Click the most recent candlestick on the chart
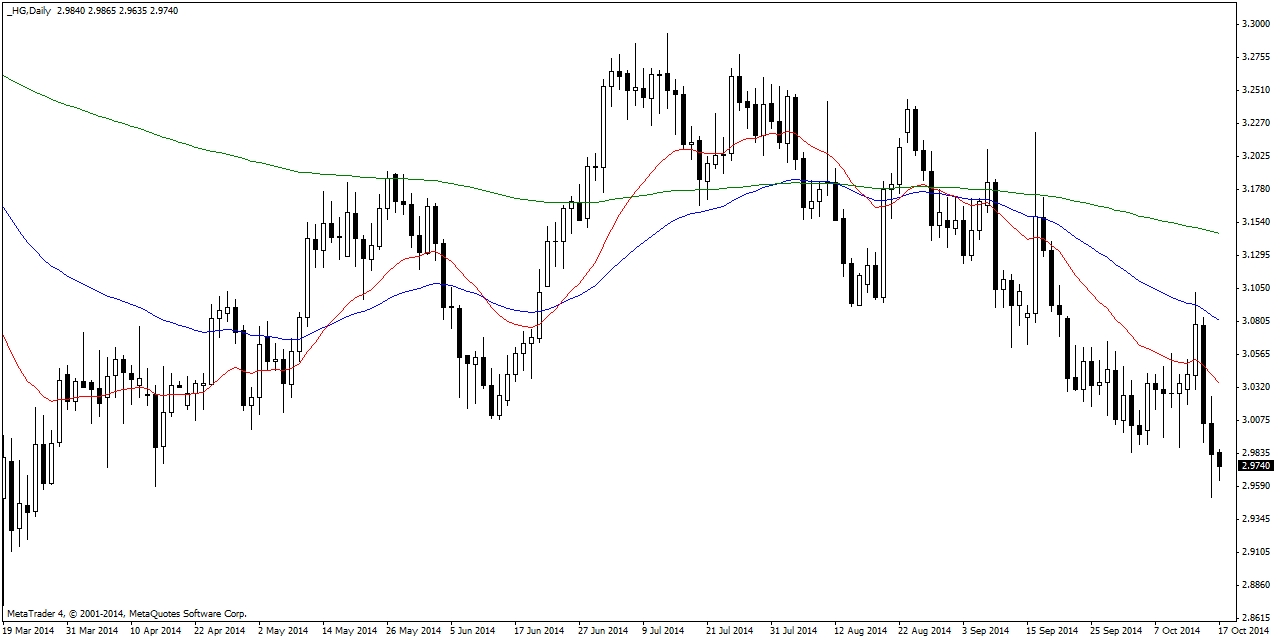Image resolution: width=1276 pixels, height=639 pixels. click(x=1219, y=459)
